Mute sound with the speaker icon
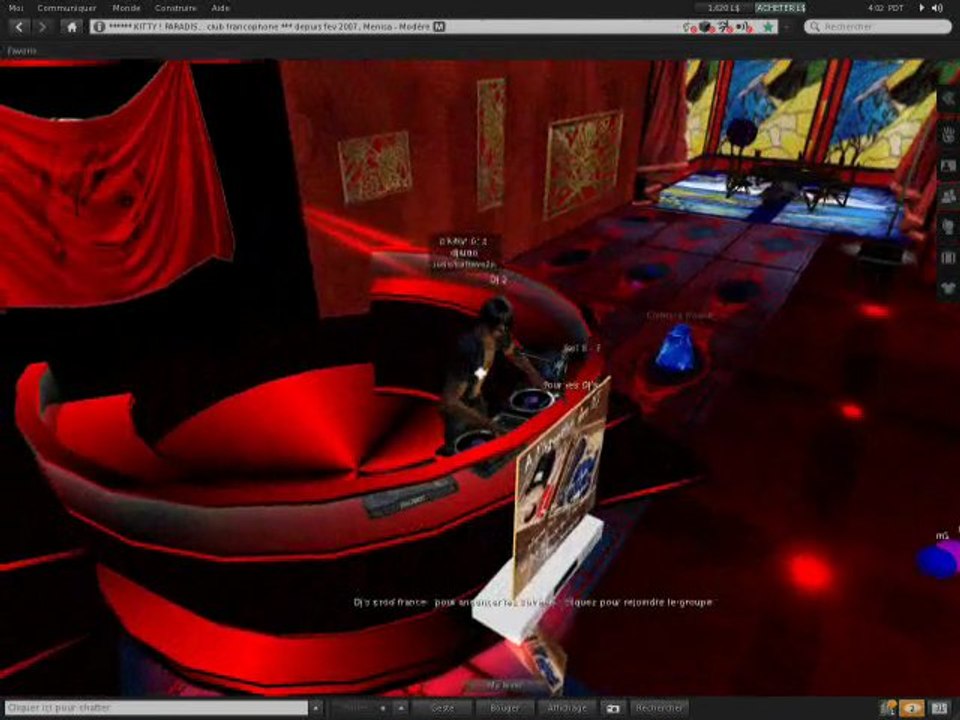This screenshot has width=960, height=720. point(937,8)
